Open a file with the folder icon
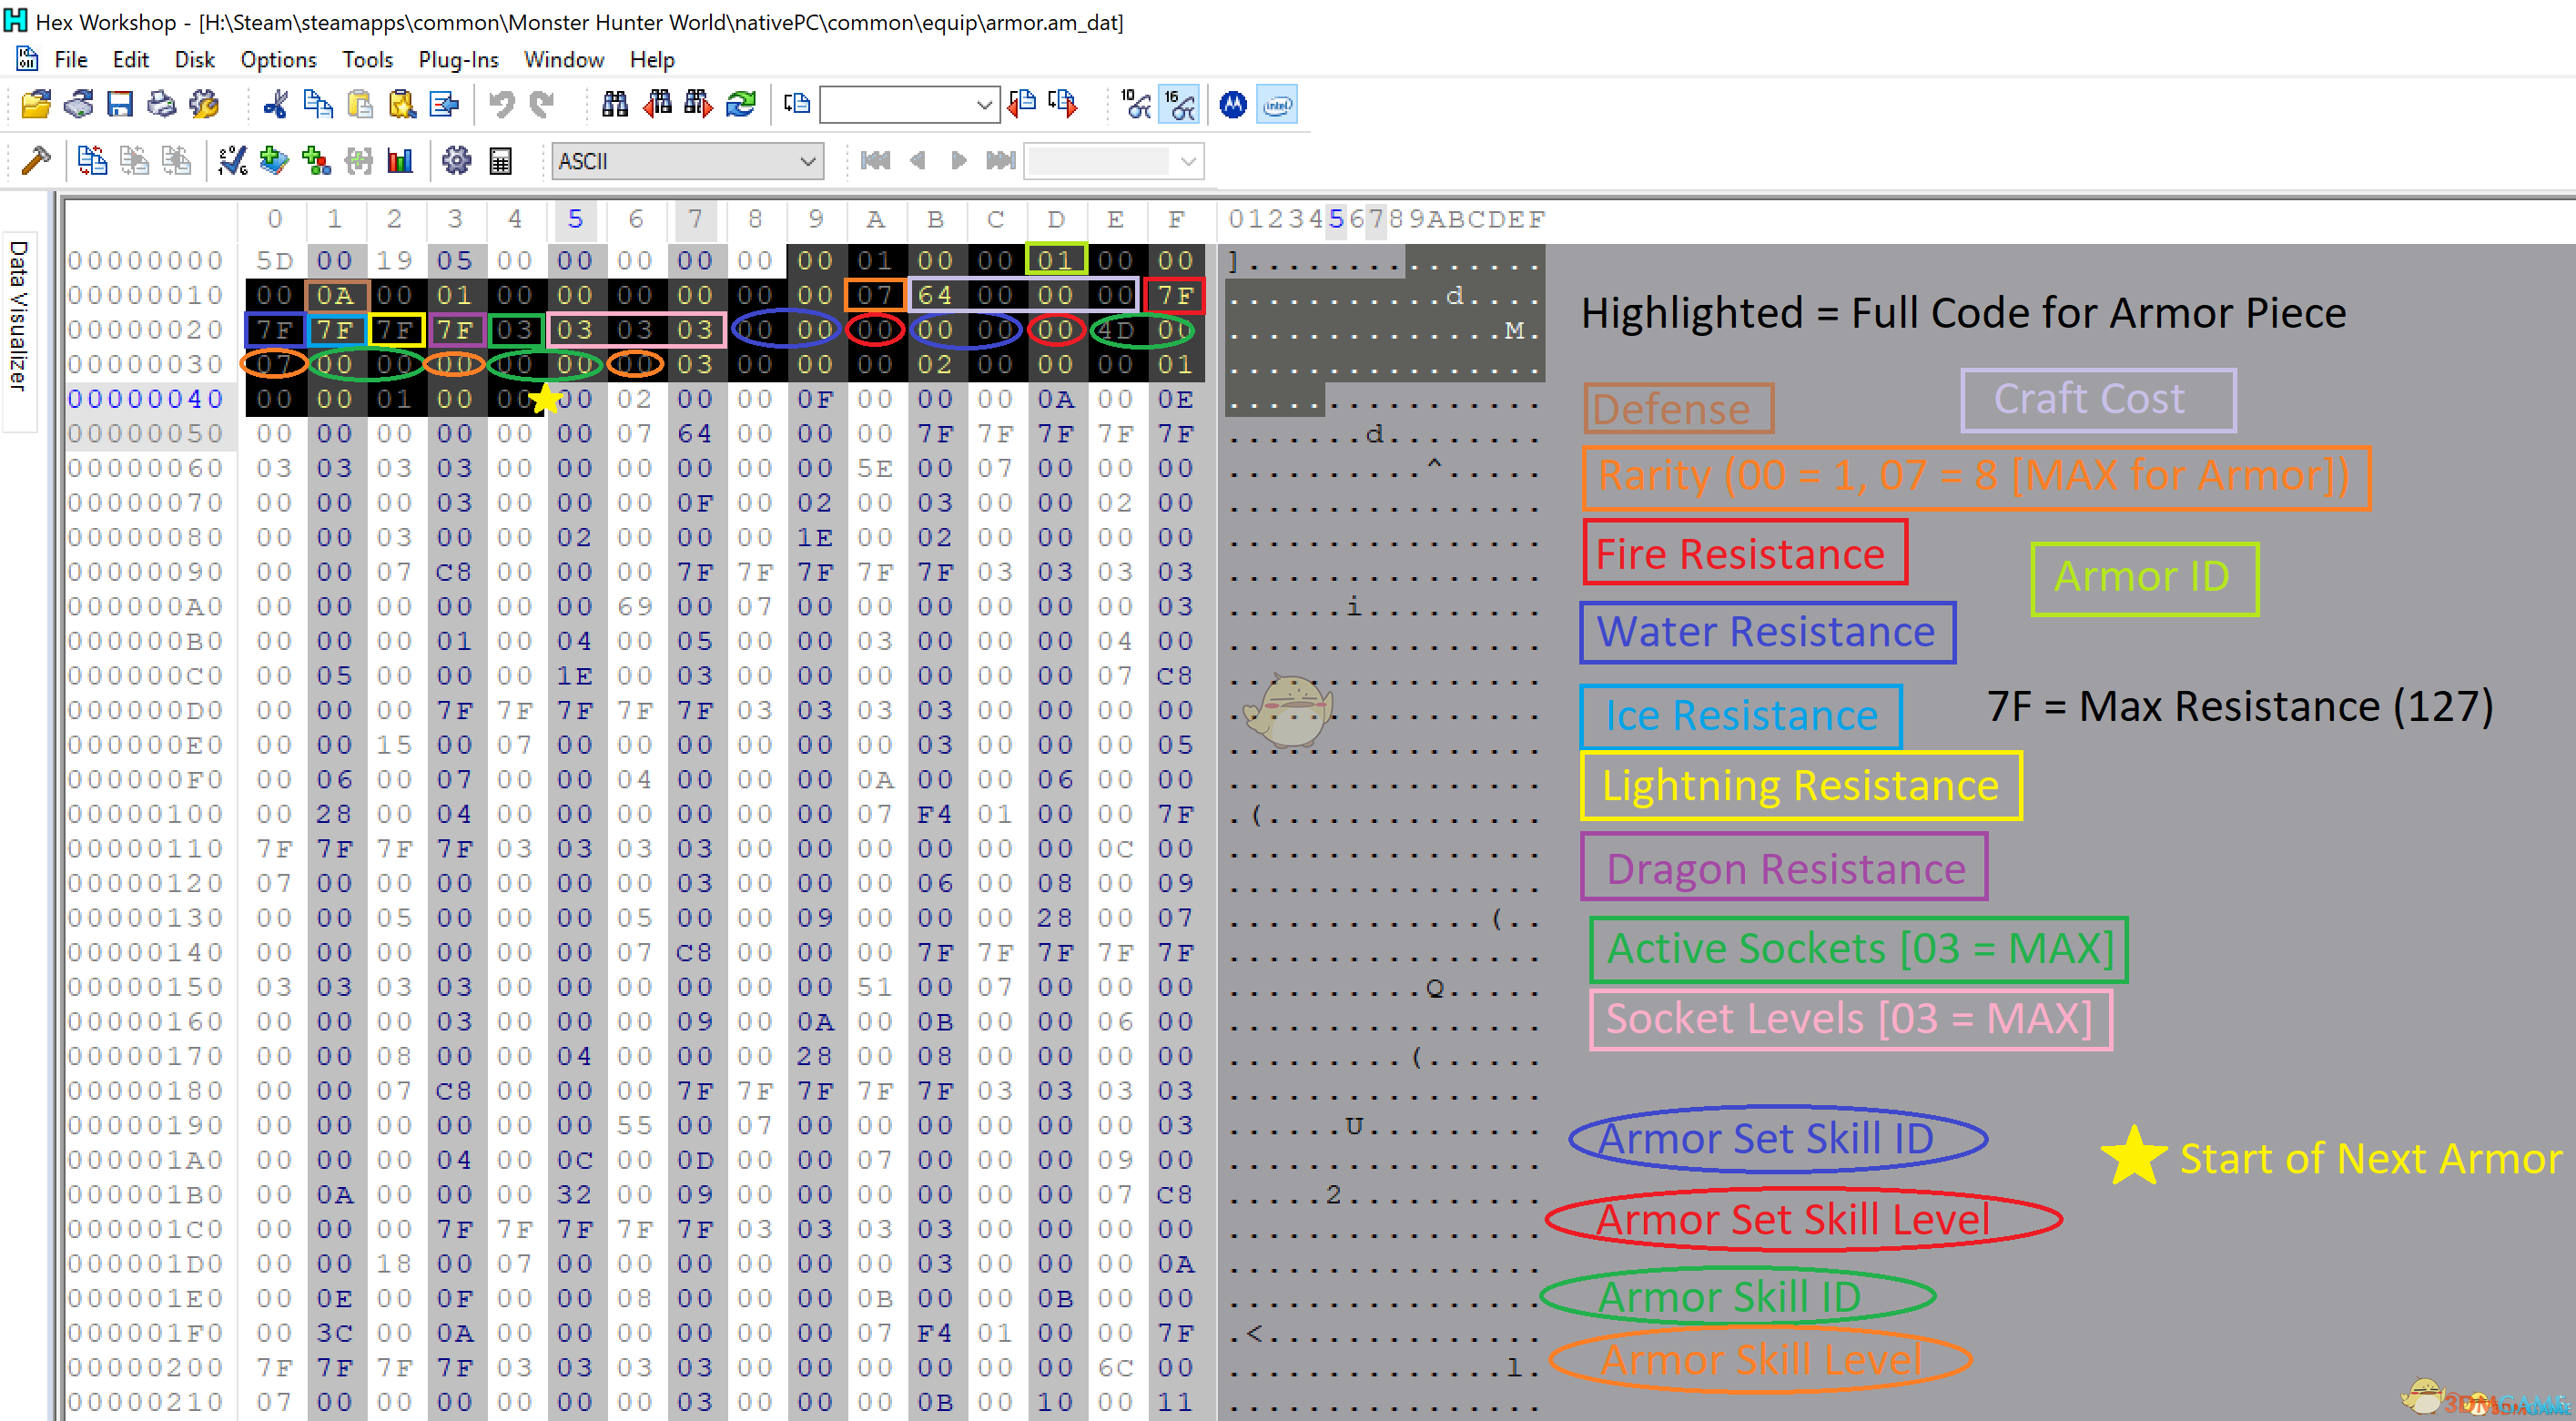 pos(36,104)
